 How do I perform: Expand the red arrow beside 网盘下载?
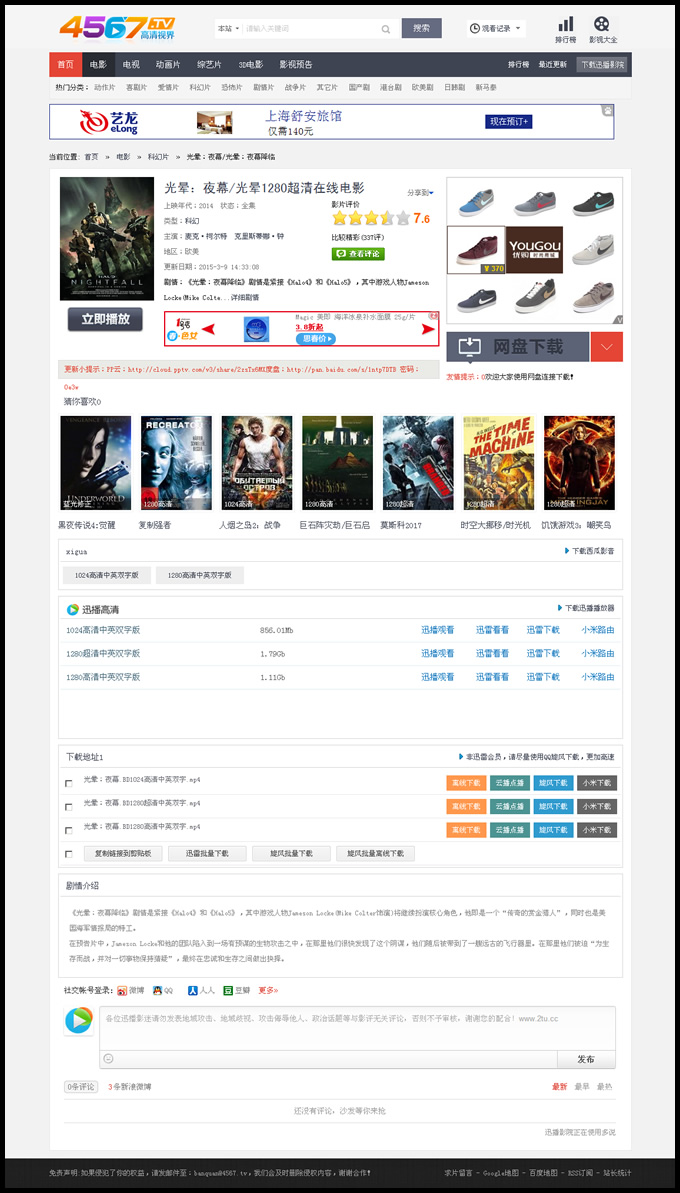(606, 347)
